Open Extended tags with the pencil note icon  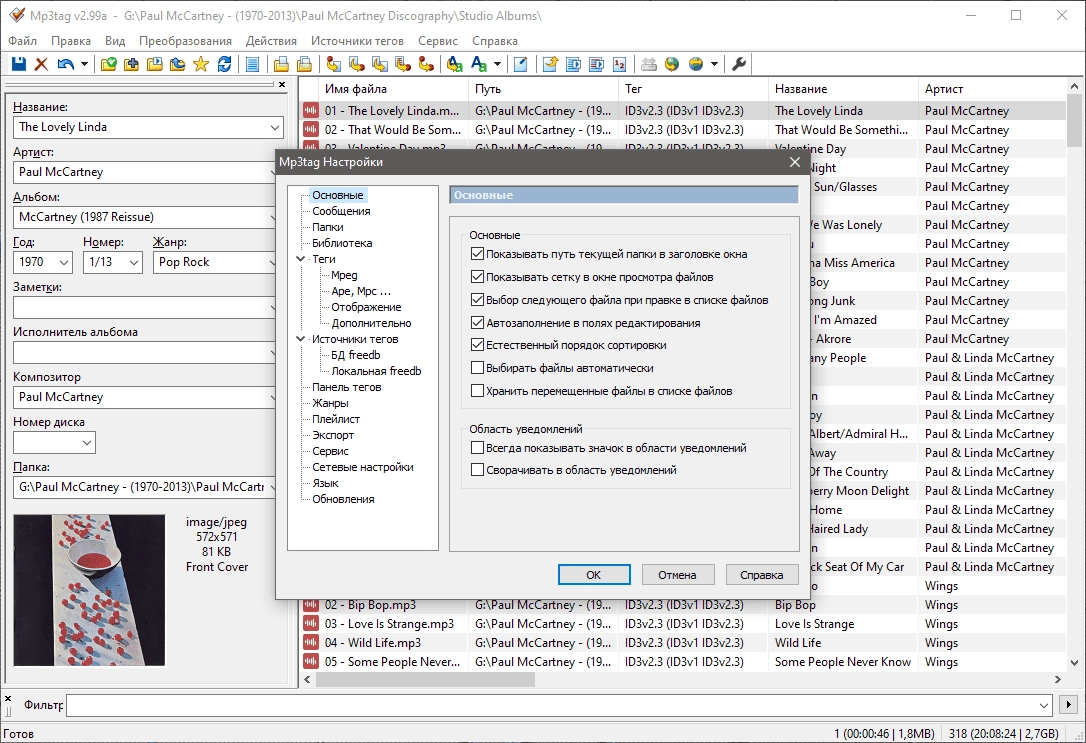click(x=521, y=64)
